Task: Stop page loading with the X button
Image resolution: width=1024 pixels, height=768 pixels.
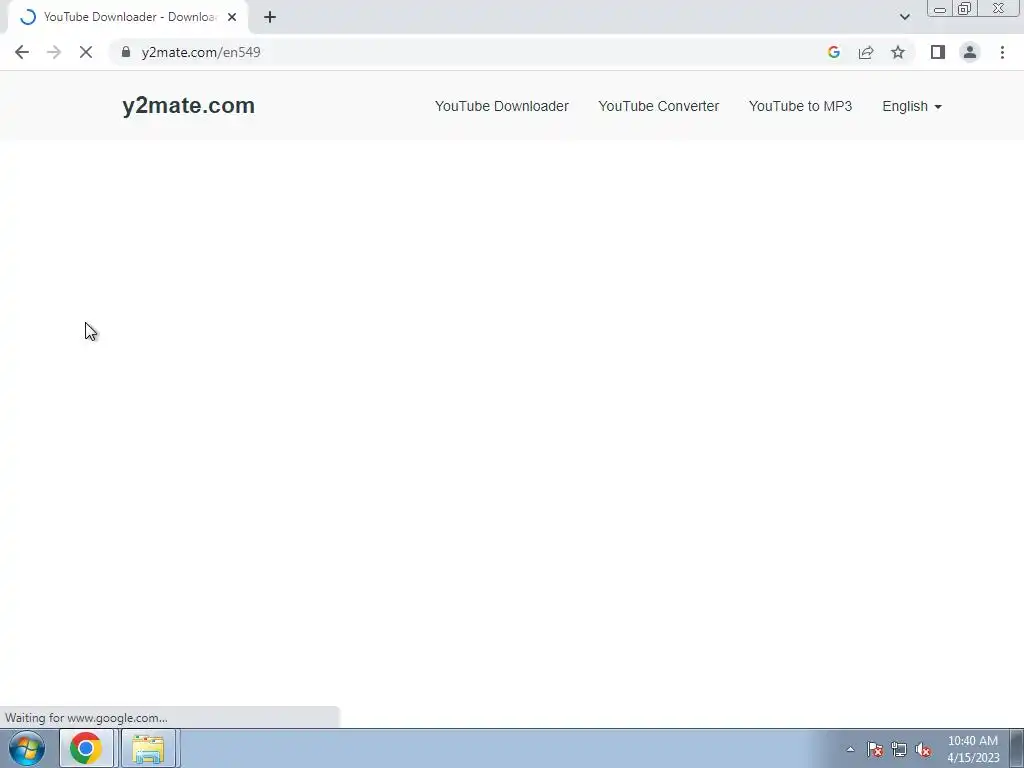Action: tap(86, 52)
